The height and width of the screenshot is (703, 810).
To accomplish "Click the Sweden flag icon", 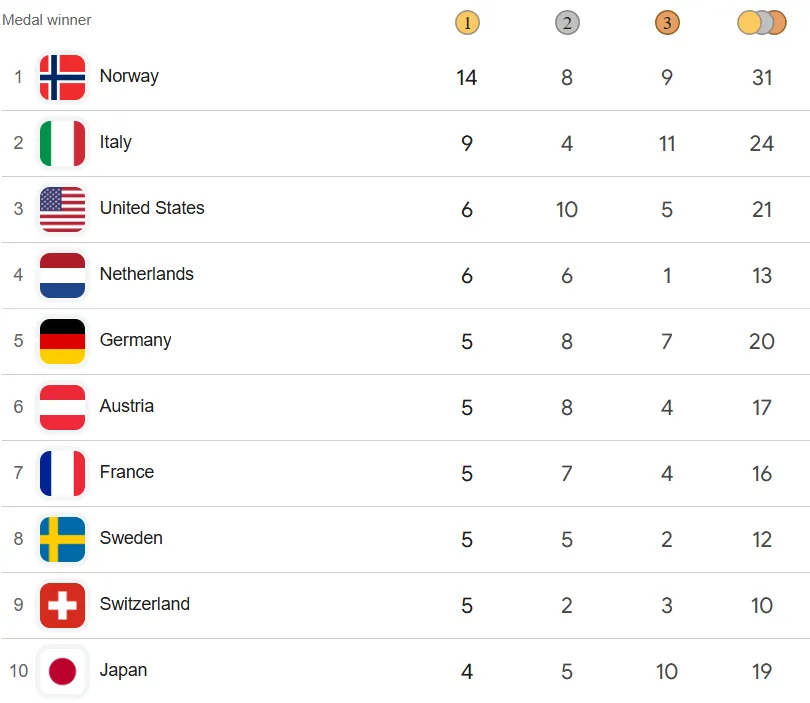I will [x=62, y=539].
